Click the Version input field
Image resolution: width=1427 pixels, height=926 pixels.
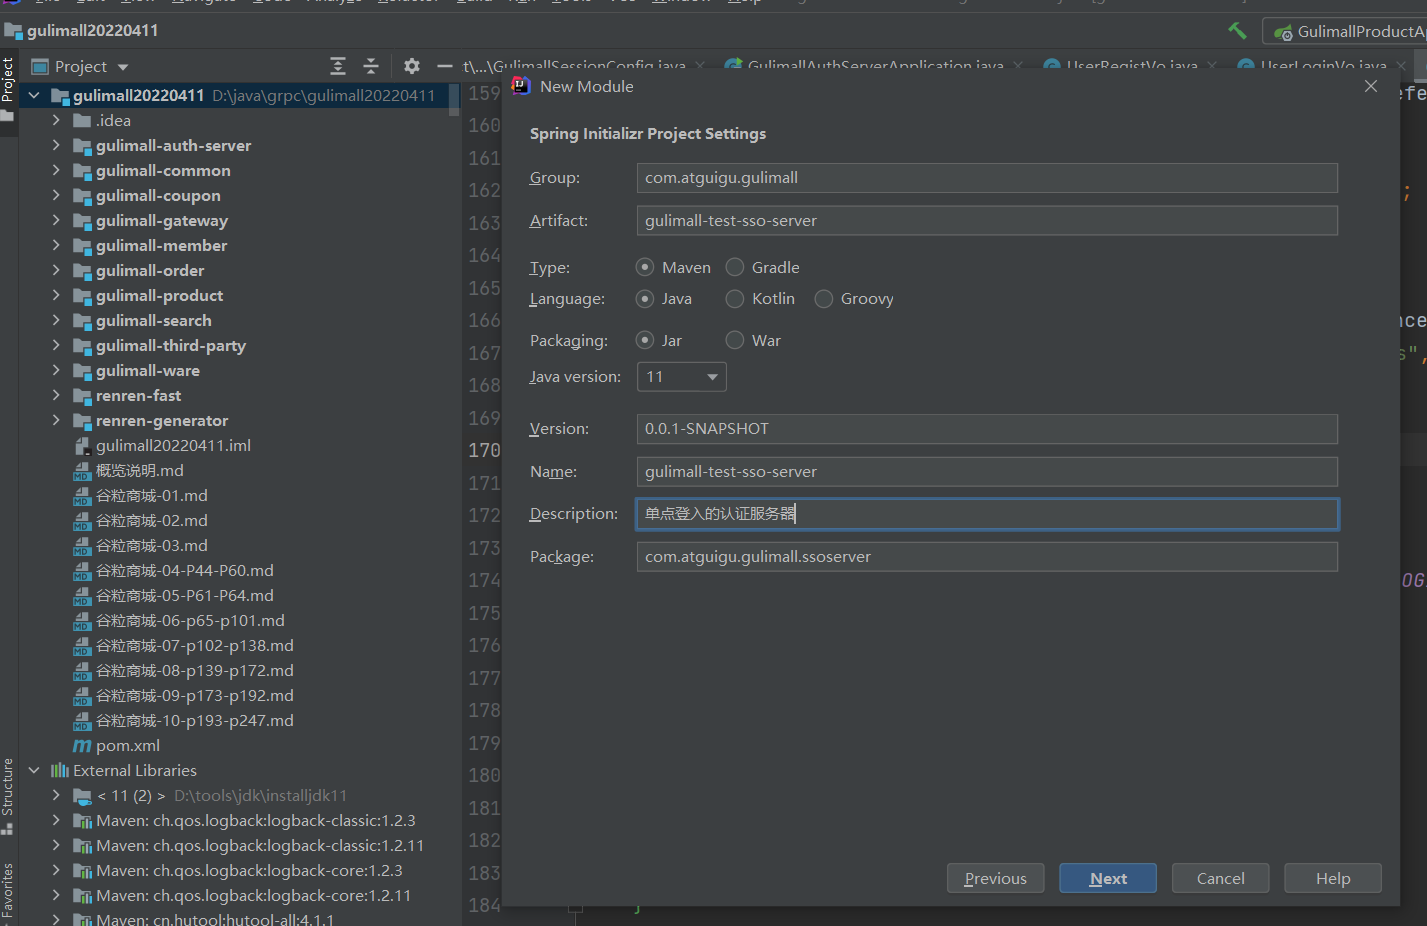click(x=987, y=429)
